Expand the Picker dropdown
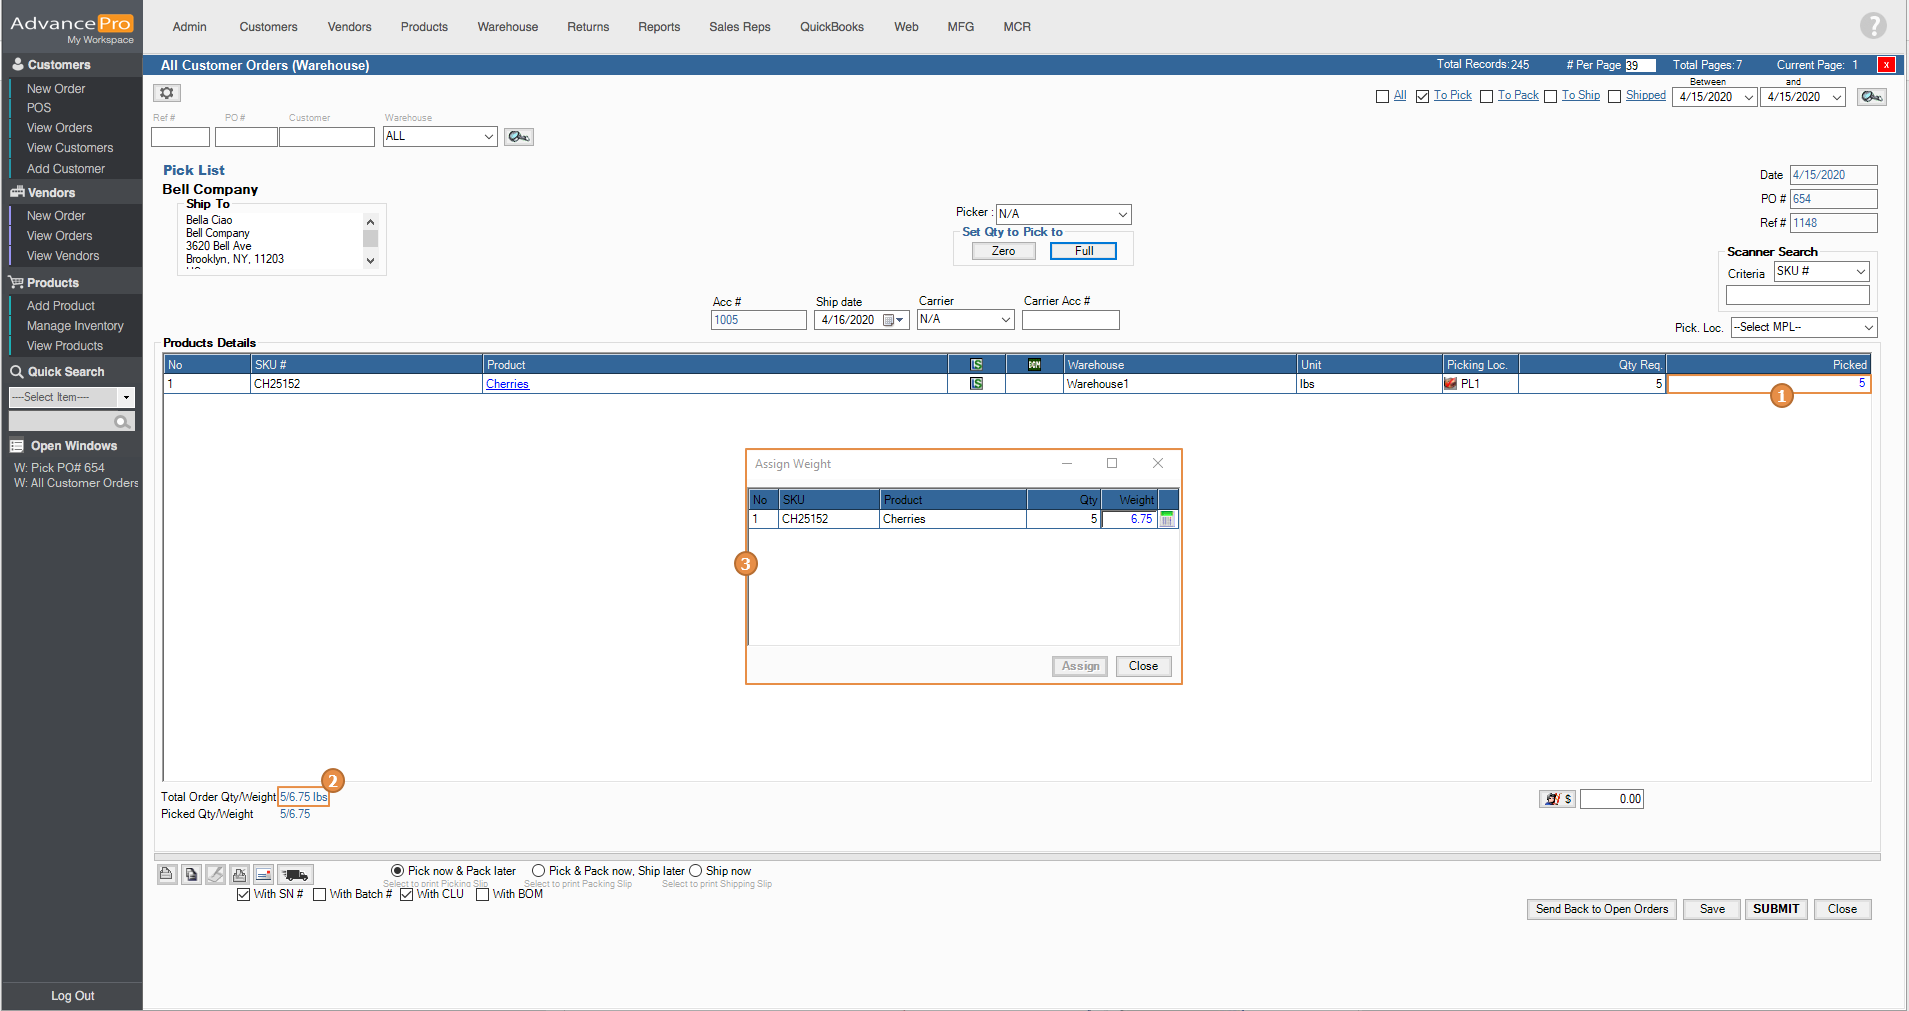 tap(1122, 214)
